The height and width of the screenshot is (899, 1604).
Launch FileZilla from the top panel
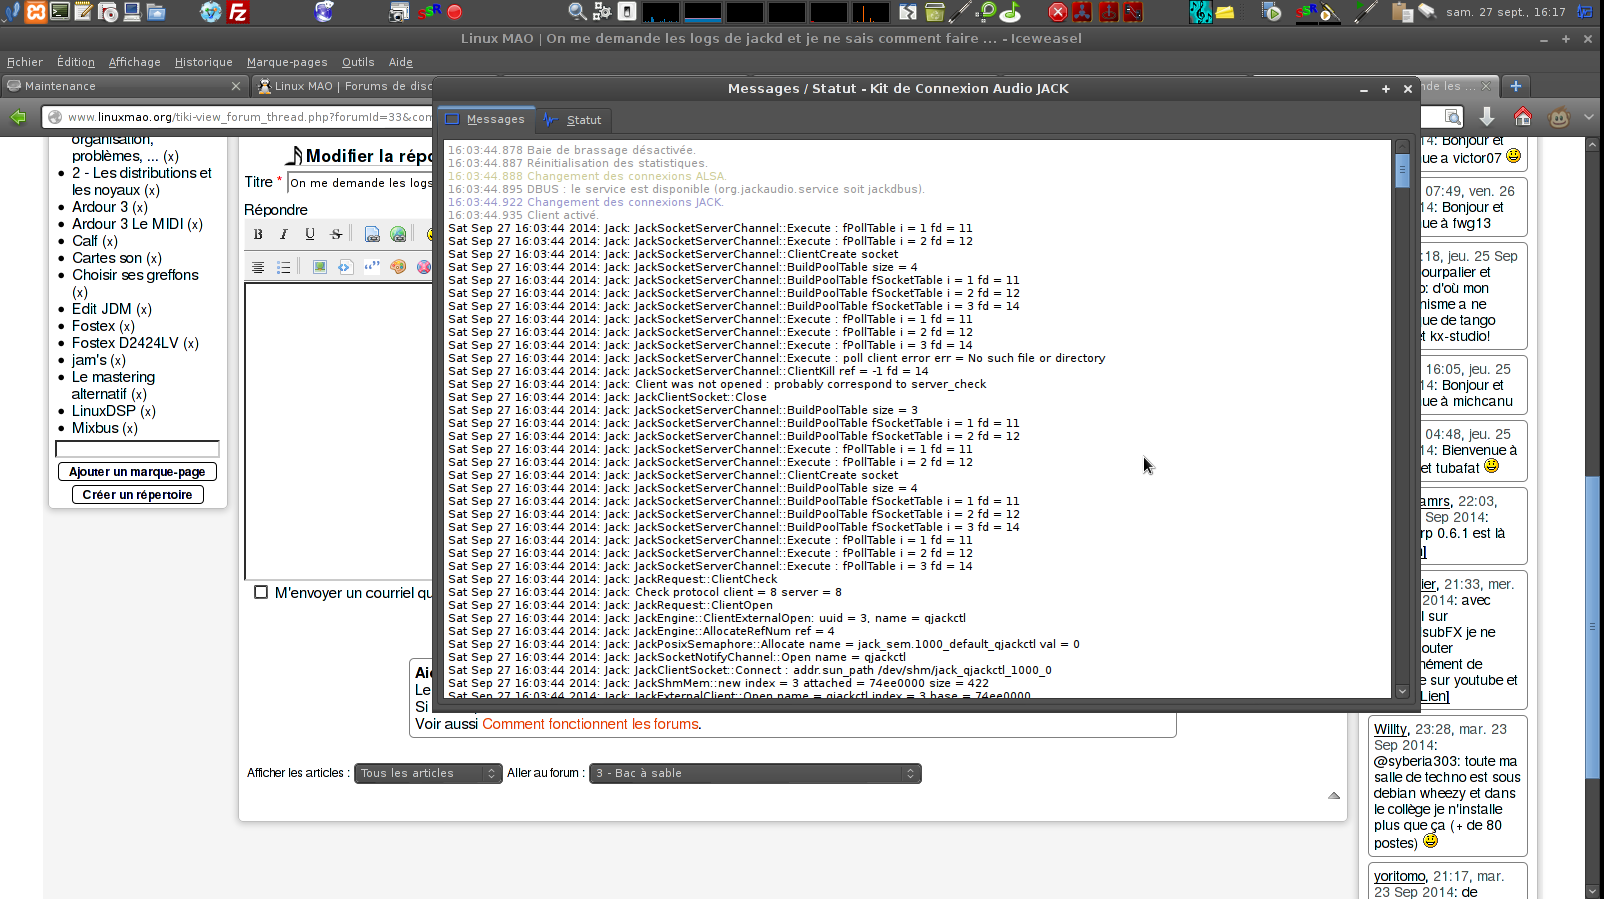(x=238, y=12)
